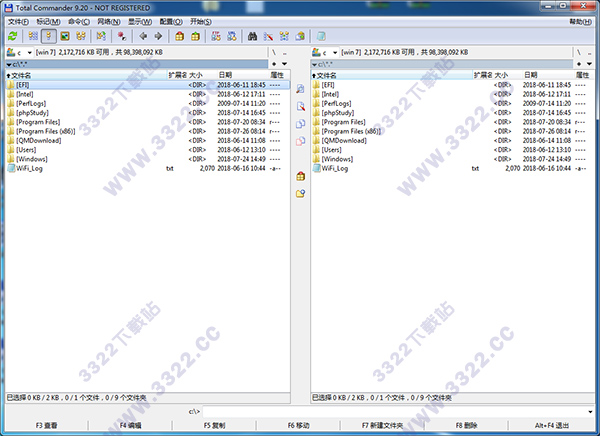Click the synchronize directories icon
The width and height of the screenshot is (600, 436).
point(284,36)
